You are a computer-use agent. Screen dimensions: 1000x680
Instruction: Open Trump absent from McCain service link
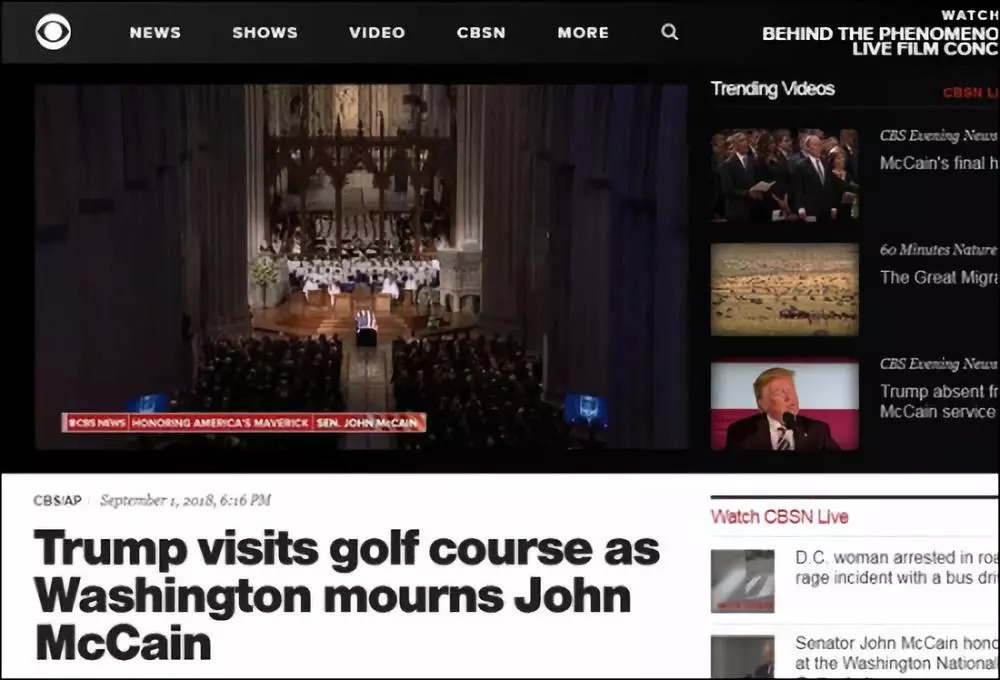click(x=939, y=401)
